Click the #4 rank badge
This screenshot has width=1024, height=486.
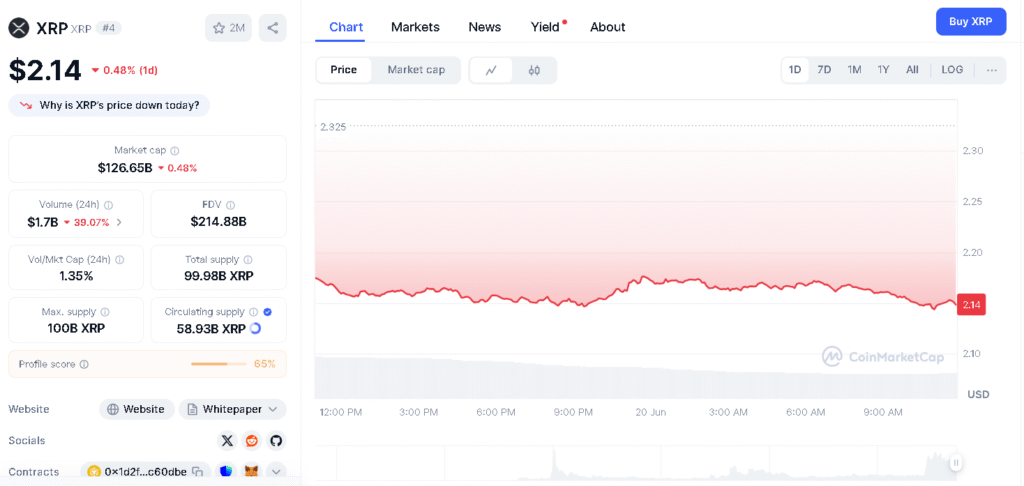click(108, 28)
